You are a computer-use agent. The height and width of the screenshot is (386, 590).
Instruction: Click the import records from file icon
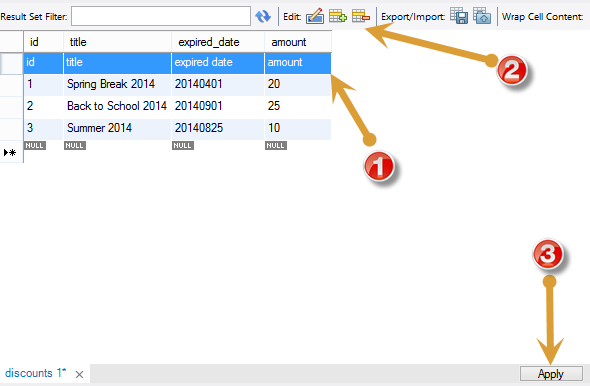point(482,16)
